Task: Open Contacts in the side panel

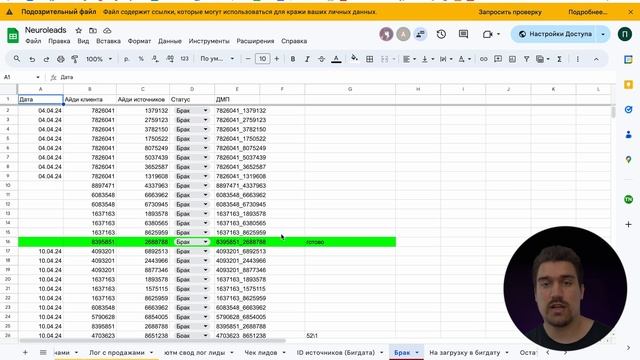Action: click(x=629, y=134)
